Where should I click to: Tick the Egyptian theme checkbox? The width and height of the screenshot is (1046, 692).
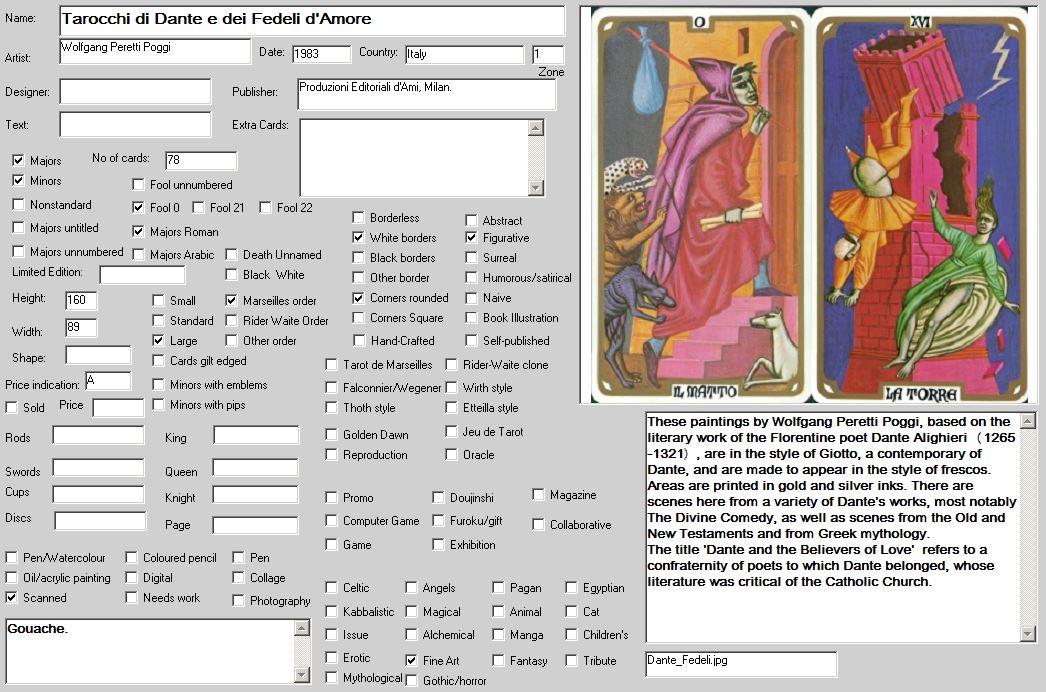[x=571, y=587]
